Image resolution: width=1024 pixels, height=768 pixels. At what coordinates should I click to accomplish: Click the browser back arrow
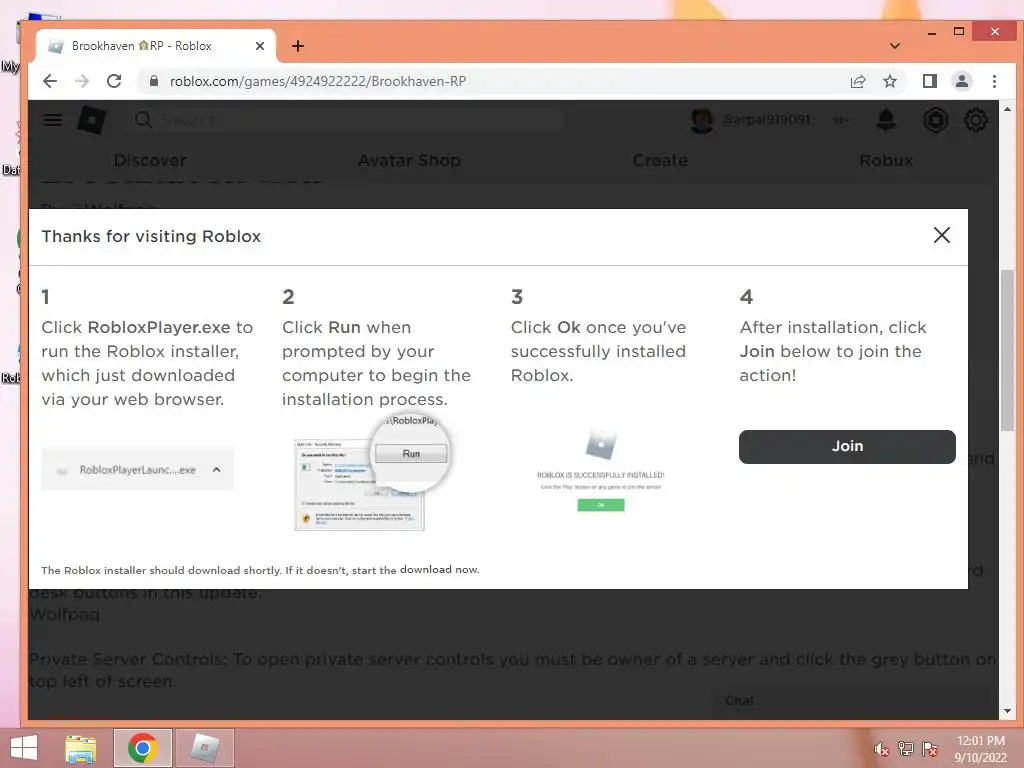pyautogui.click(x=50, y=81)
